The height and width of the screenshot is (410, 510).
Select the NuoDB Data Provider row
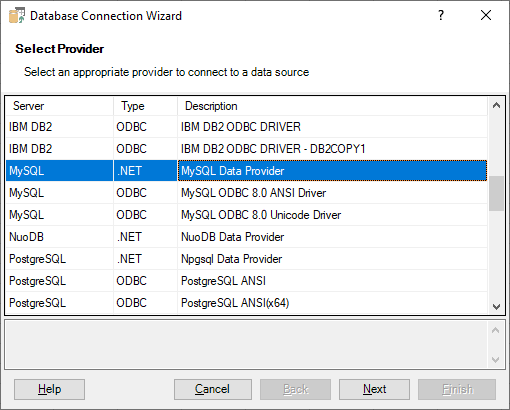pos(247,237)
